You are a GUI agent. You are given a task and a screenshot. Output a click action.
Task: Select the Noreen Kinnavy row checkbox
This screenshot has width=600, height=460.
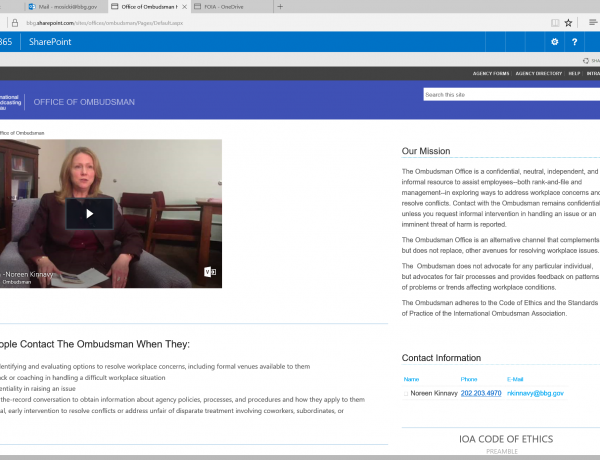pyautogui.click(x=406, y=393)
